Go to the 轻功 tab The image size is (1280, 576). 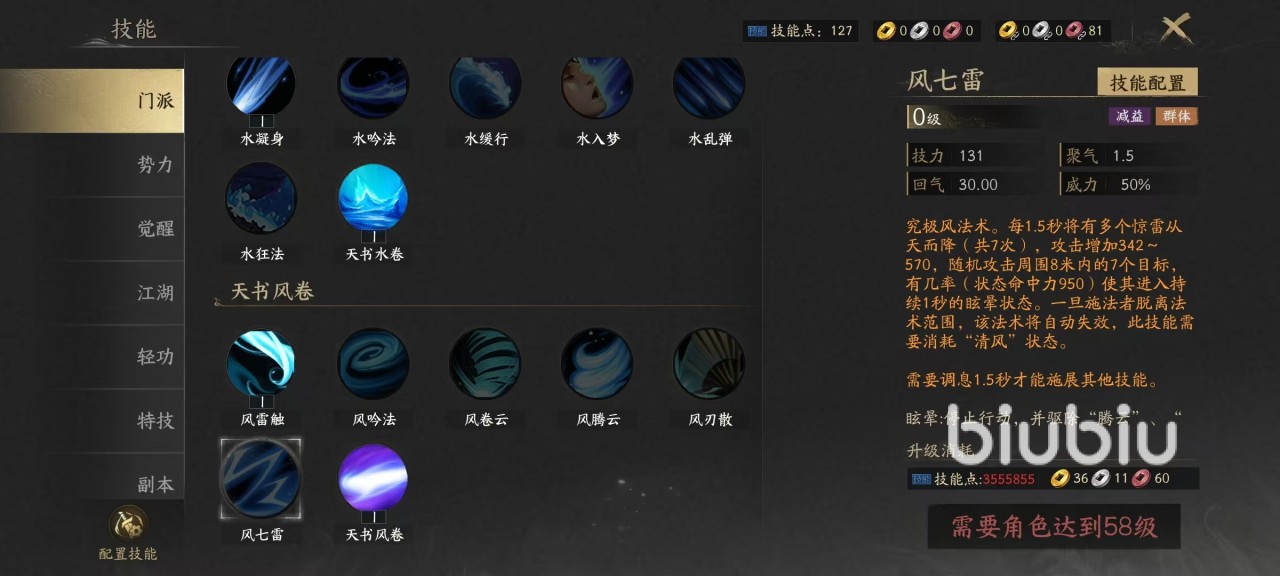click(x=92, y=357)
